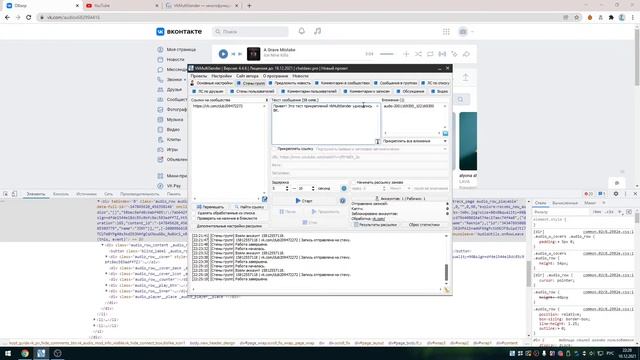Toggle 'Удалять обработанные из списка' checkbox
Image resolution: width=640 pixels, height=360 pixels.
point(194,213)
